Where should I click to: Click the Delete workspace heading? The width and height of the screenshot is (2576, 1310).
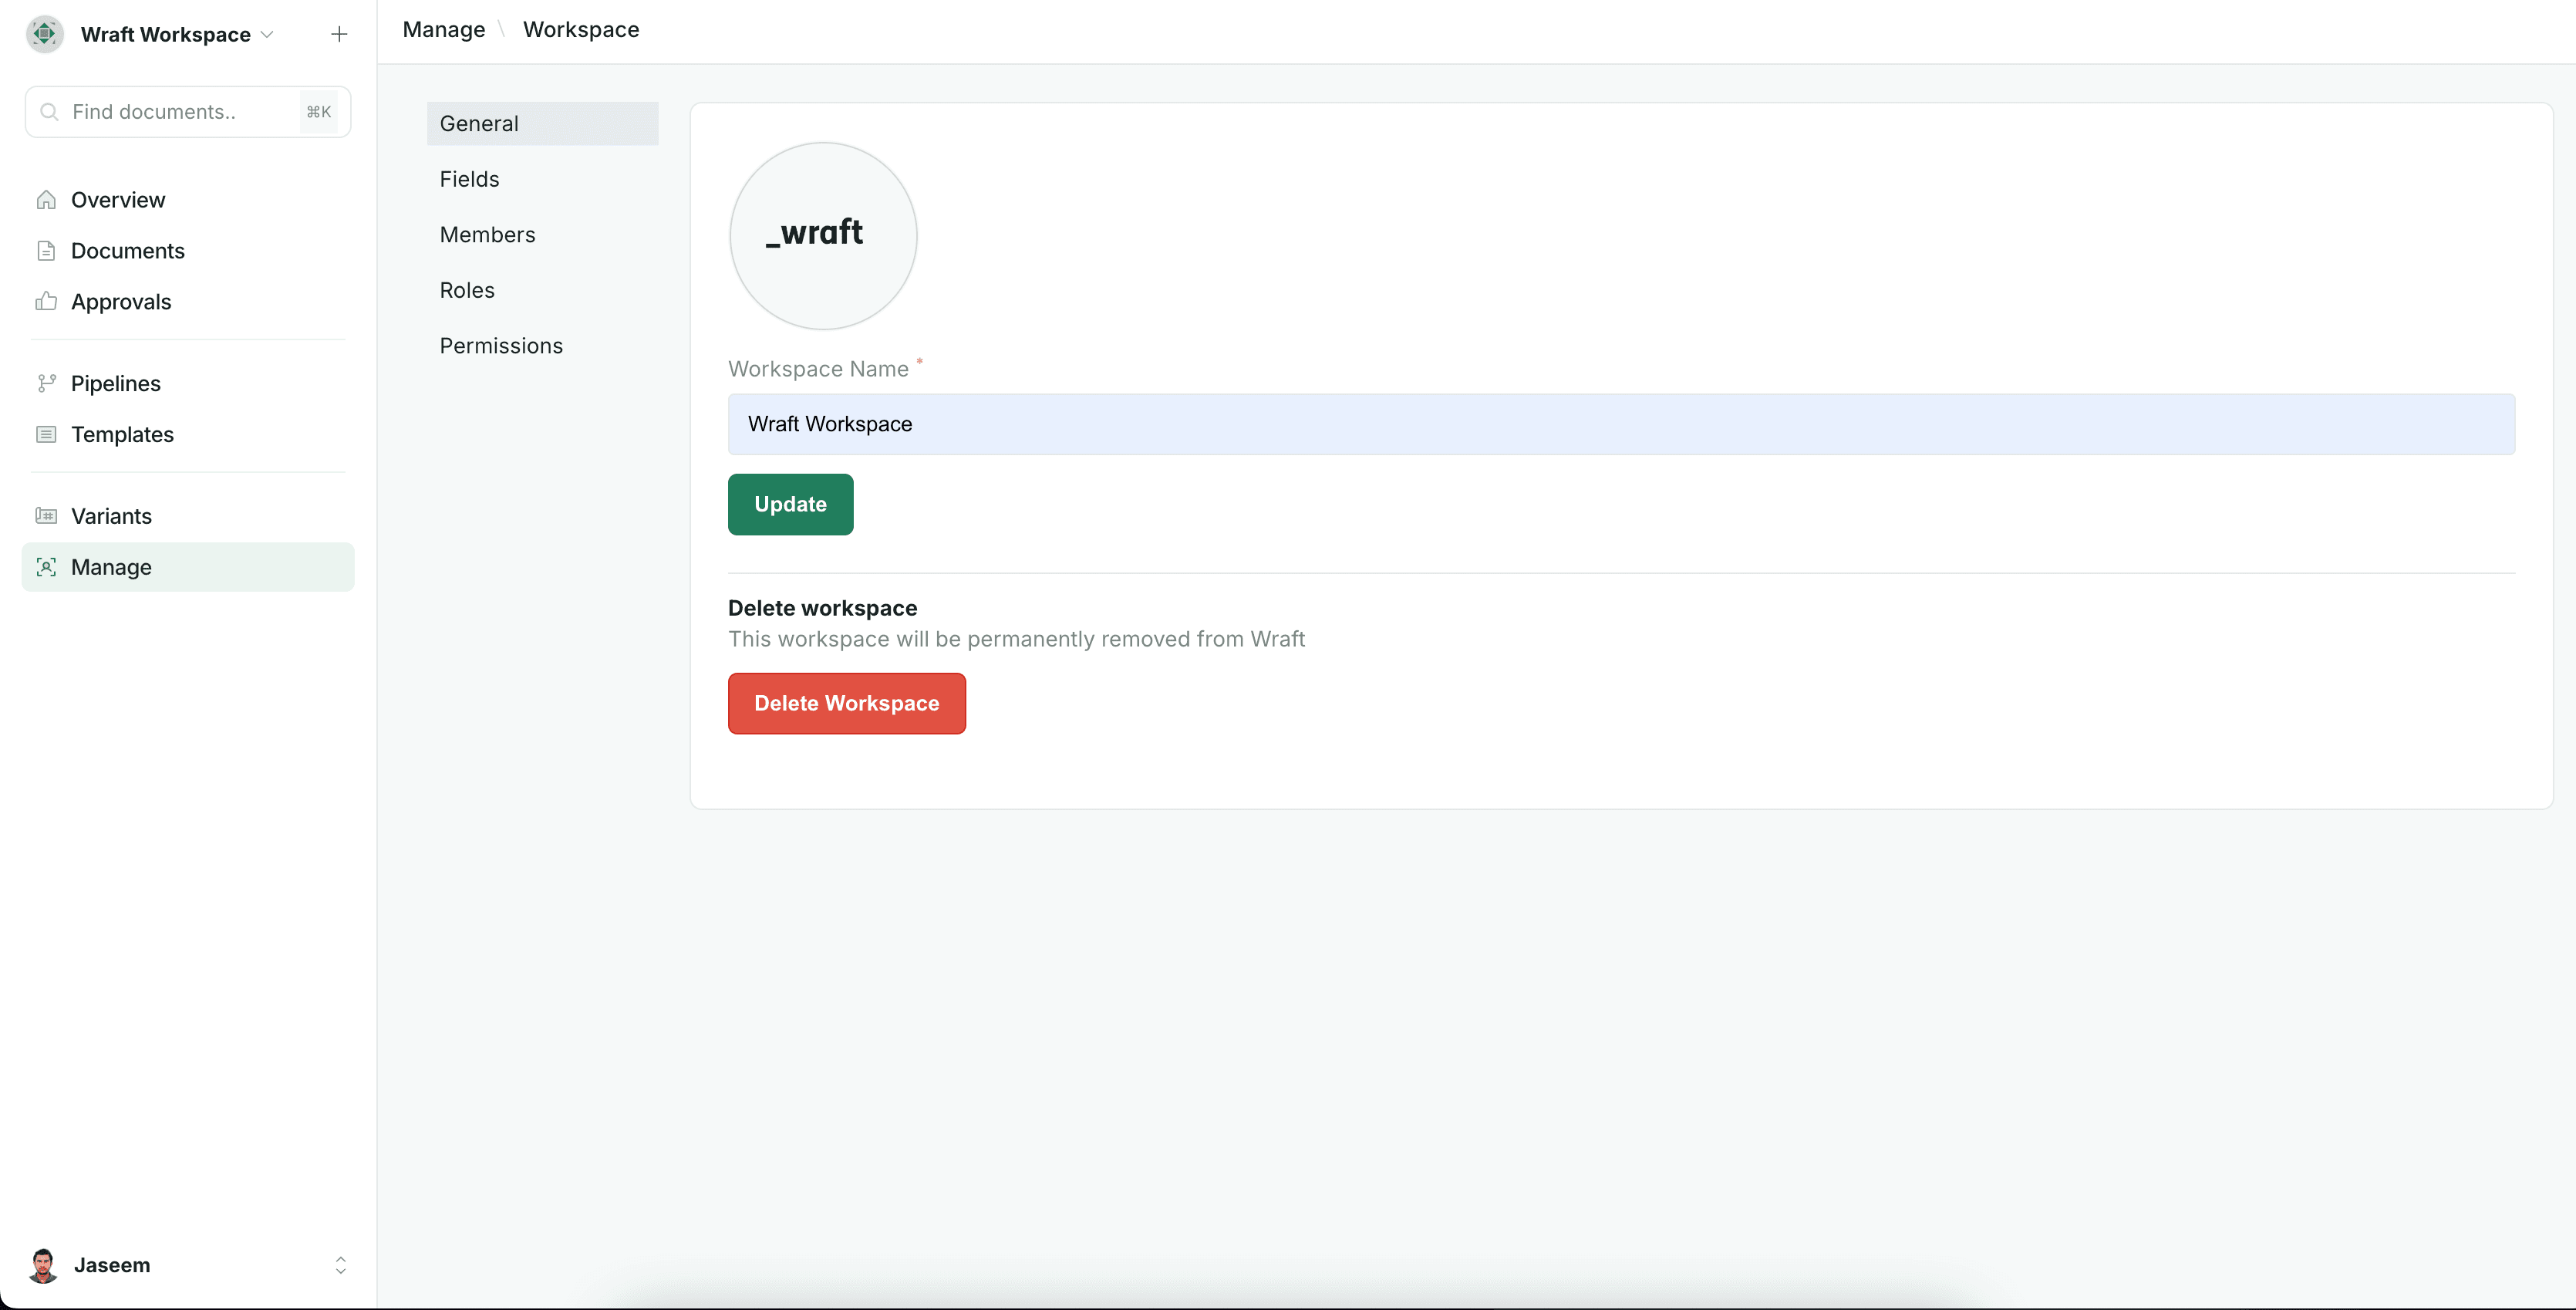[x=822, y=608]
